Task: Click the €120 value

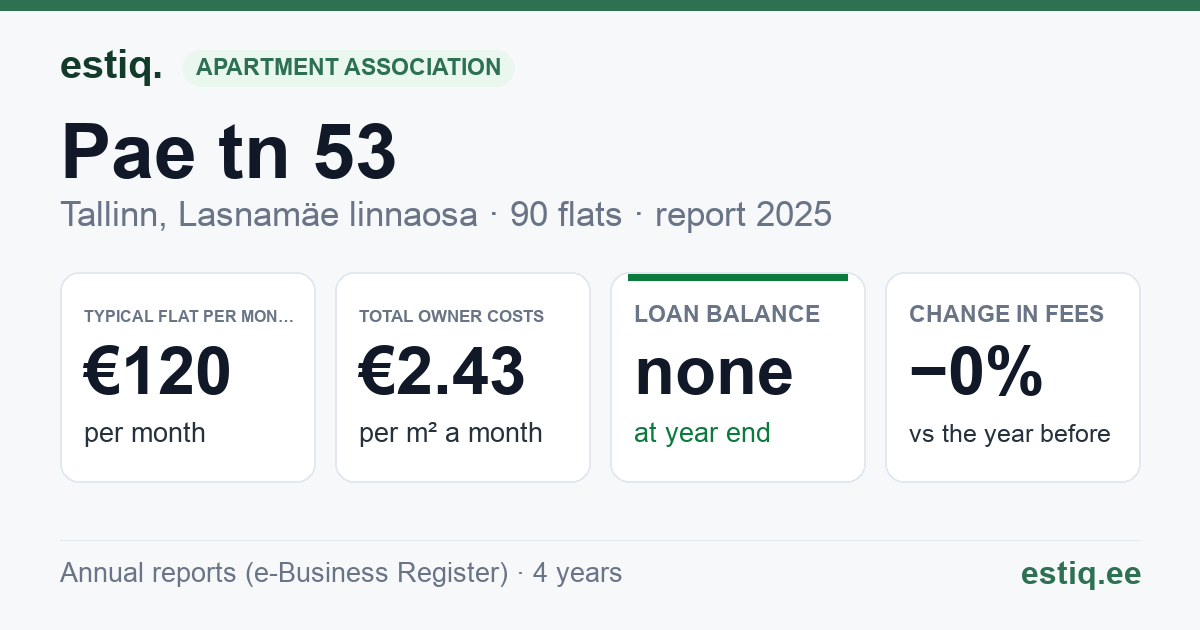Action: pos(157,372)
